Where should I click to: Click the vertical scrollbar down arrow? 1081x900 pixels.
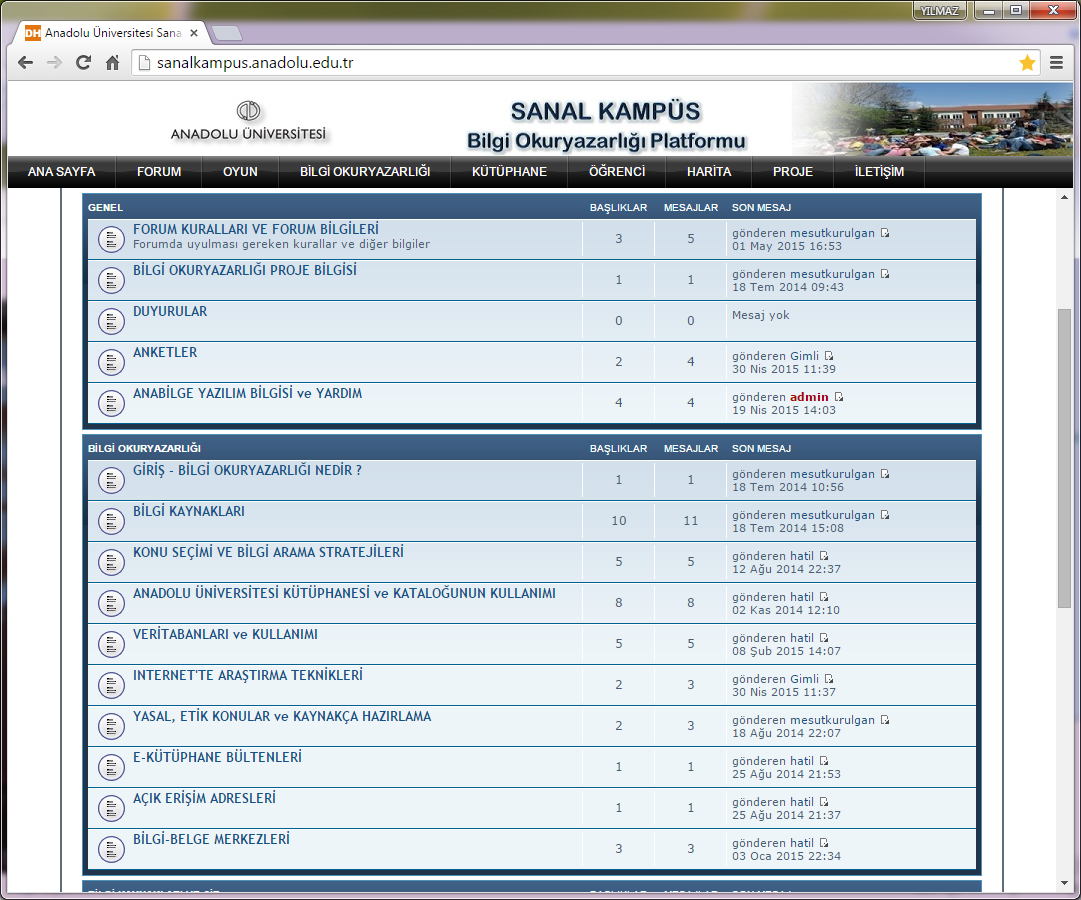pyautogui.click(x=1064, y=883)
